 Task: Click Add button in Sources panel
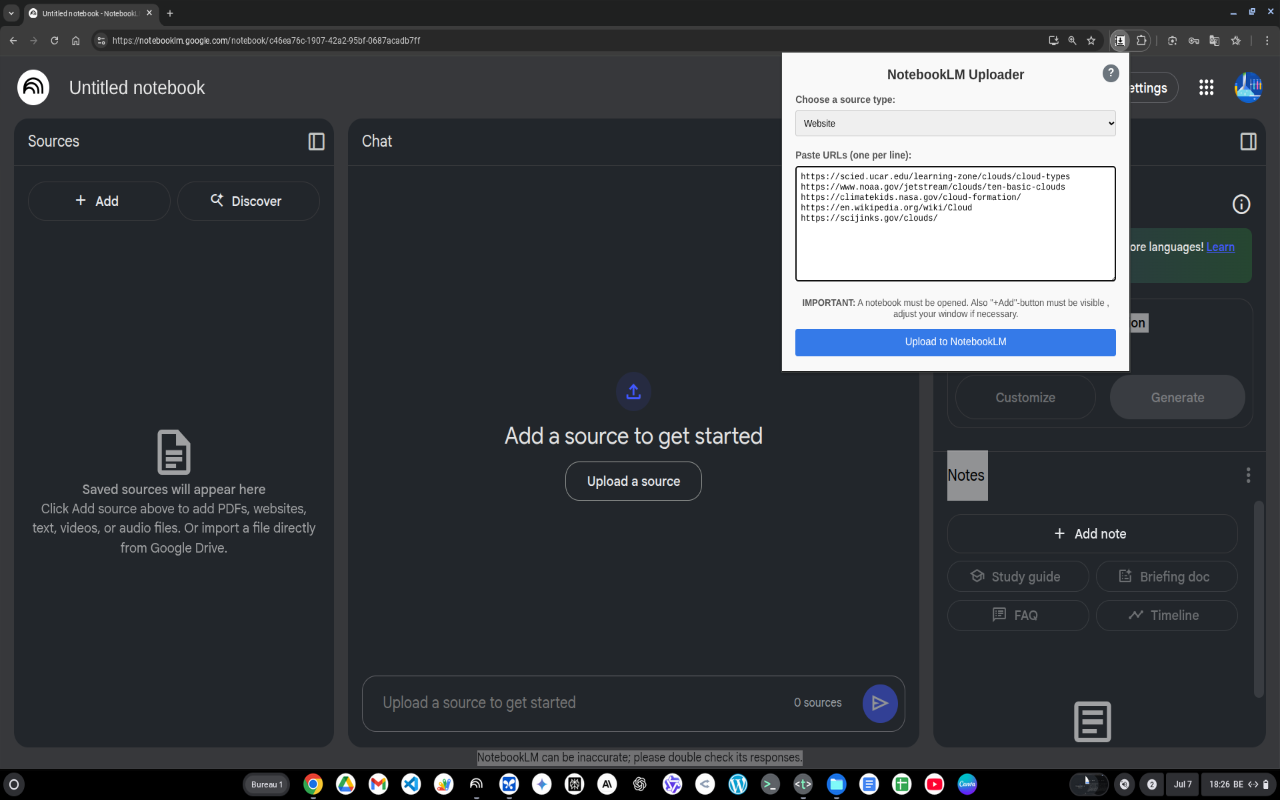98,201
